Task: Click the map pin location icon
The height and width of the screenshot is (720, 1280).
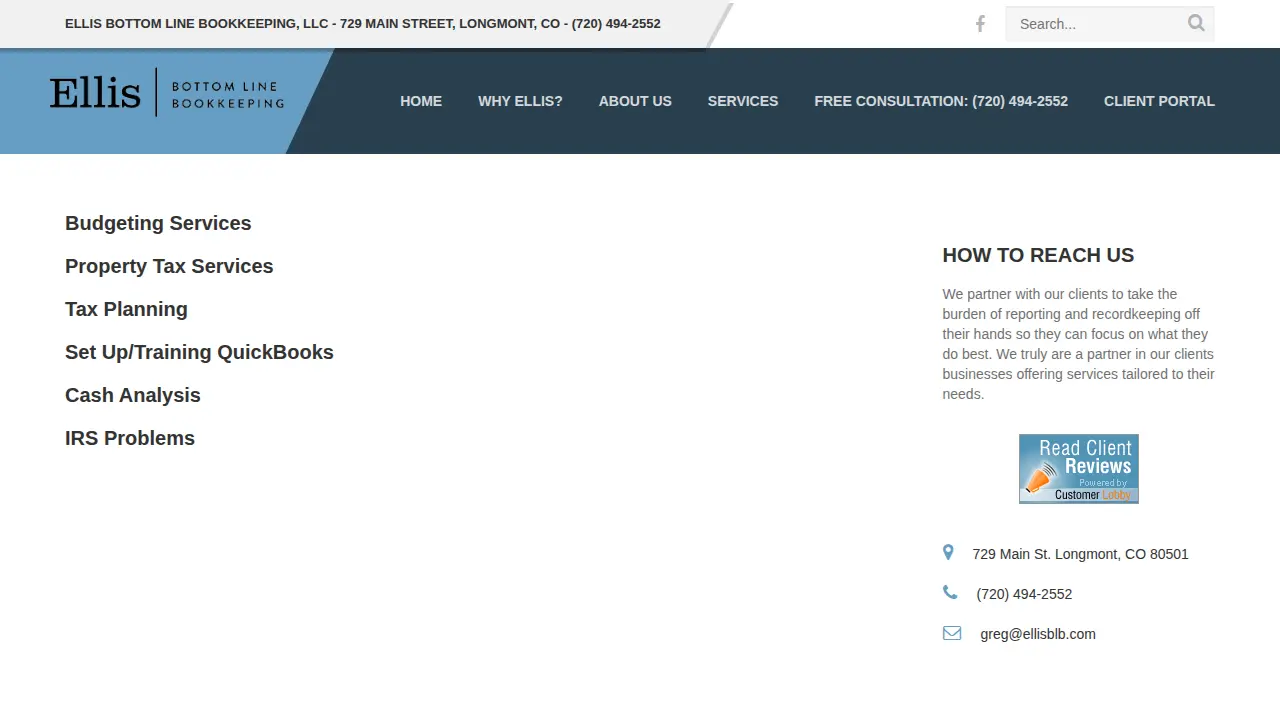Action: pyautogui.click(x=948, y=552)
